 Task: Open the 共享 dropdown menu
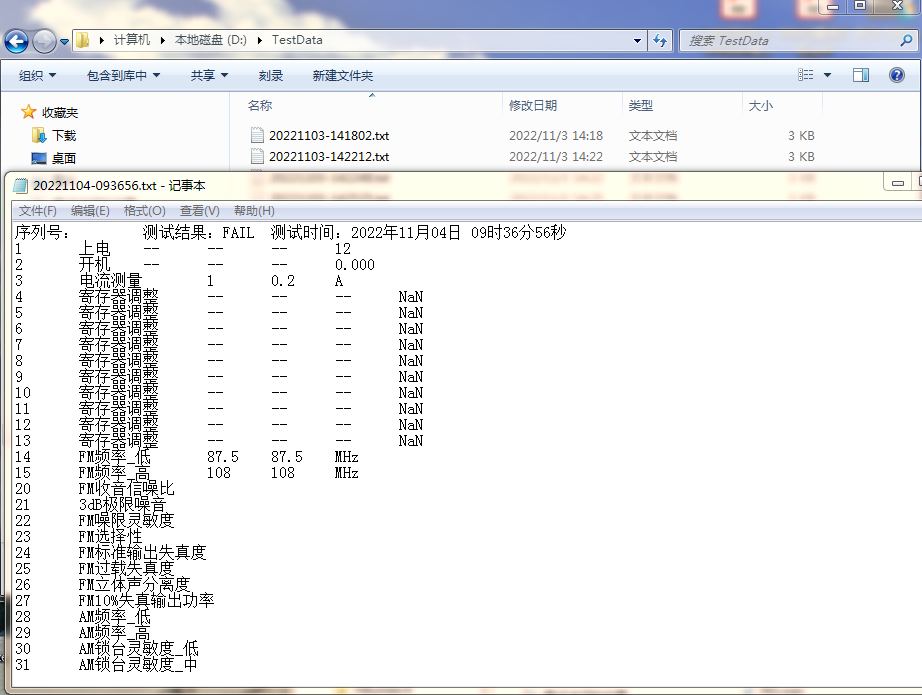[209, 75]
